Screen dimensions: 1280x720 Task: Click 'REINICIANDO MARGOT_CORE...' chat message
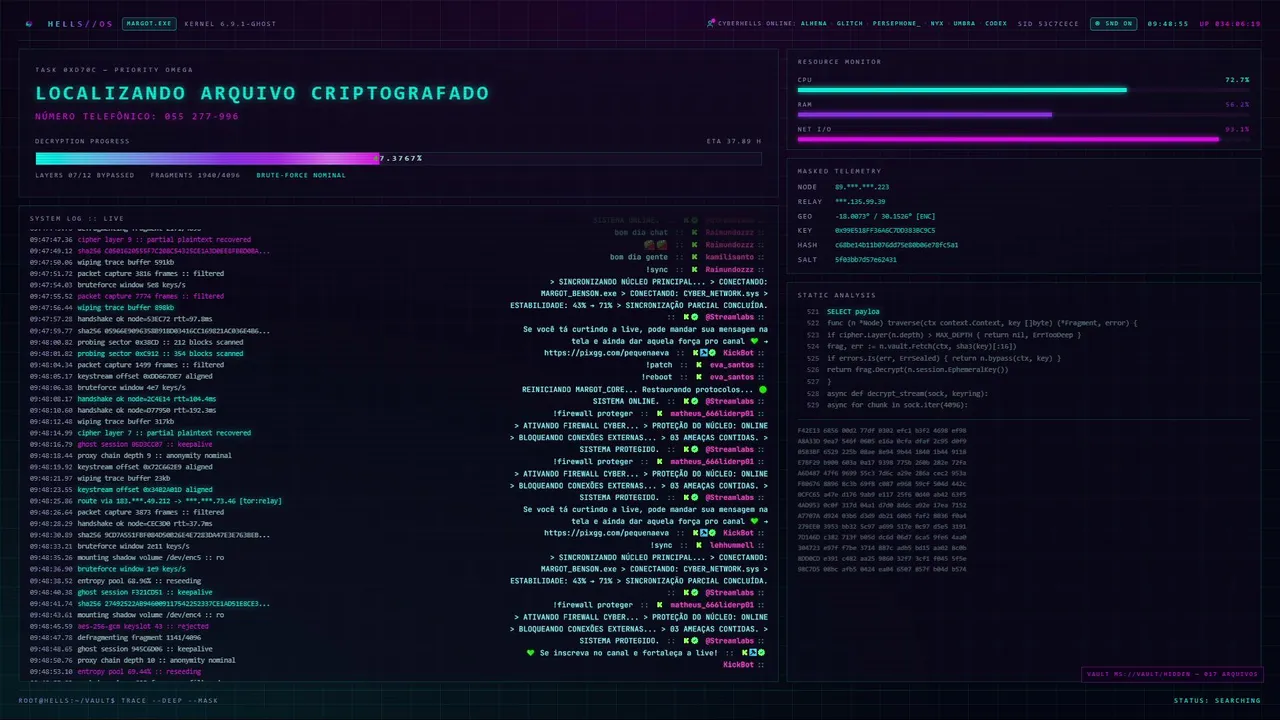pos(638,389)
